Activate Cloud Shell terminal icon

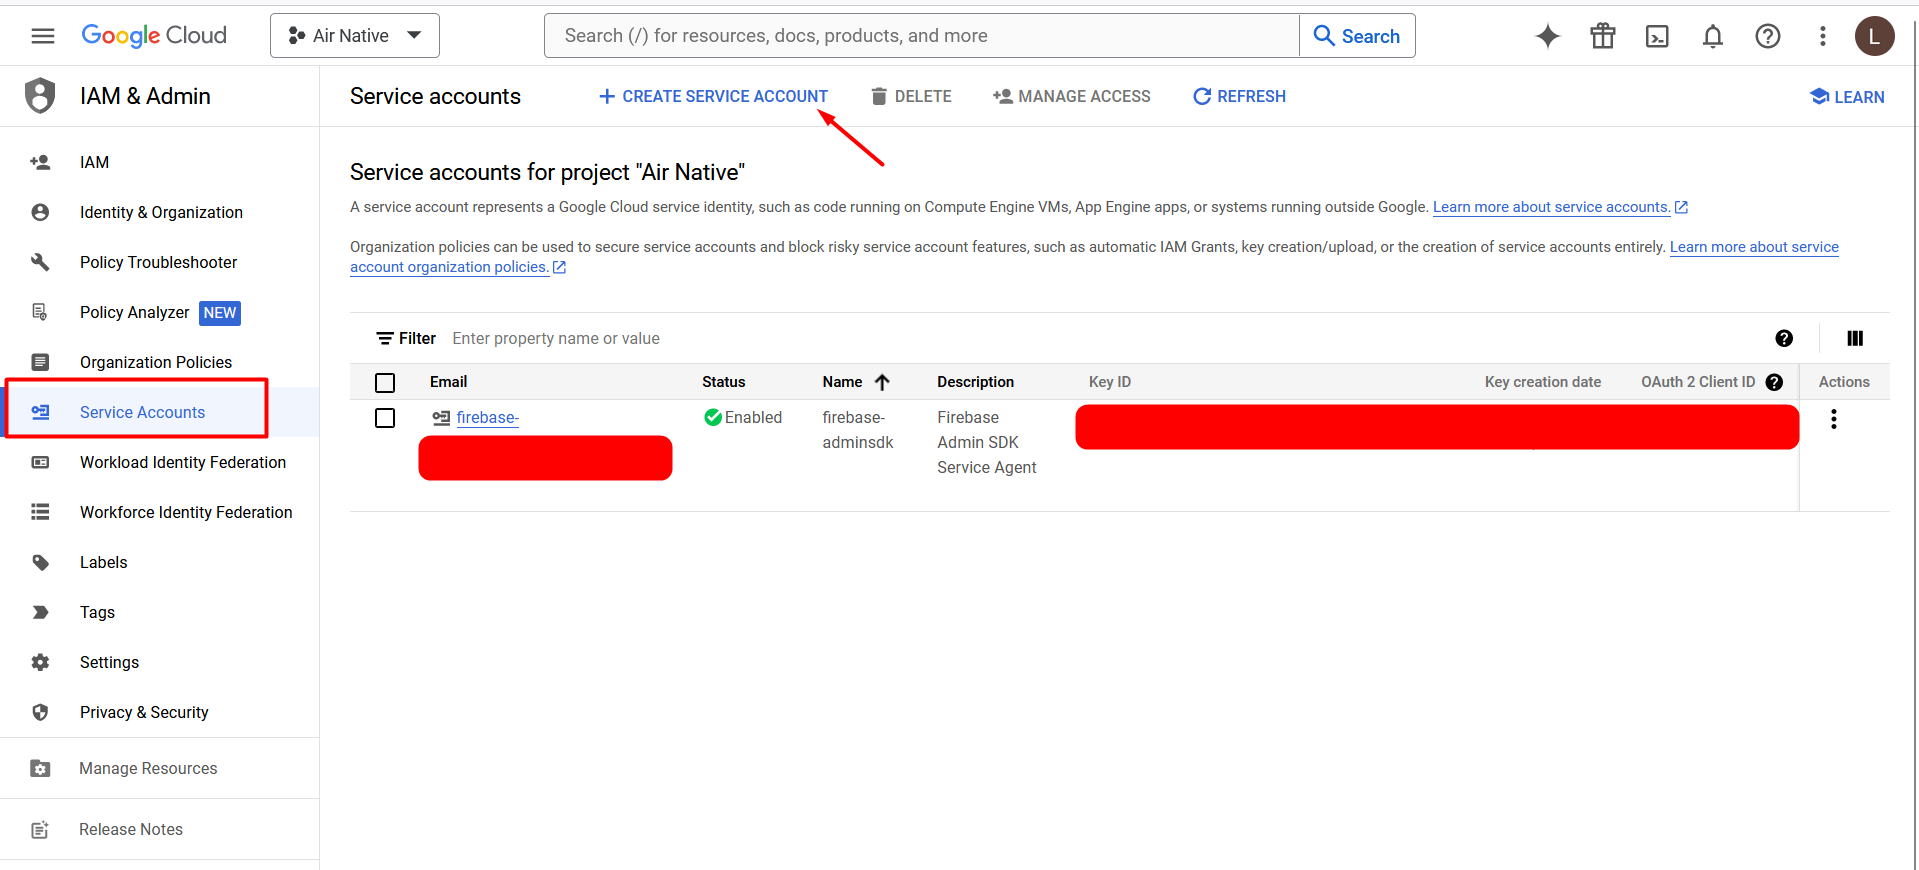[1657, 36]
